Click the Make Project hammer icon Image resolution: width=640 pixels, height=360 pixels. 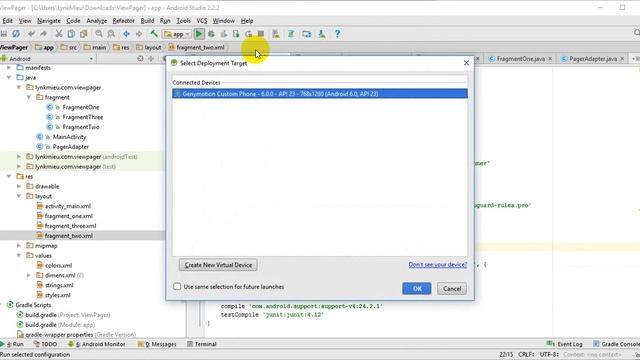(x=154, y=34)
